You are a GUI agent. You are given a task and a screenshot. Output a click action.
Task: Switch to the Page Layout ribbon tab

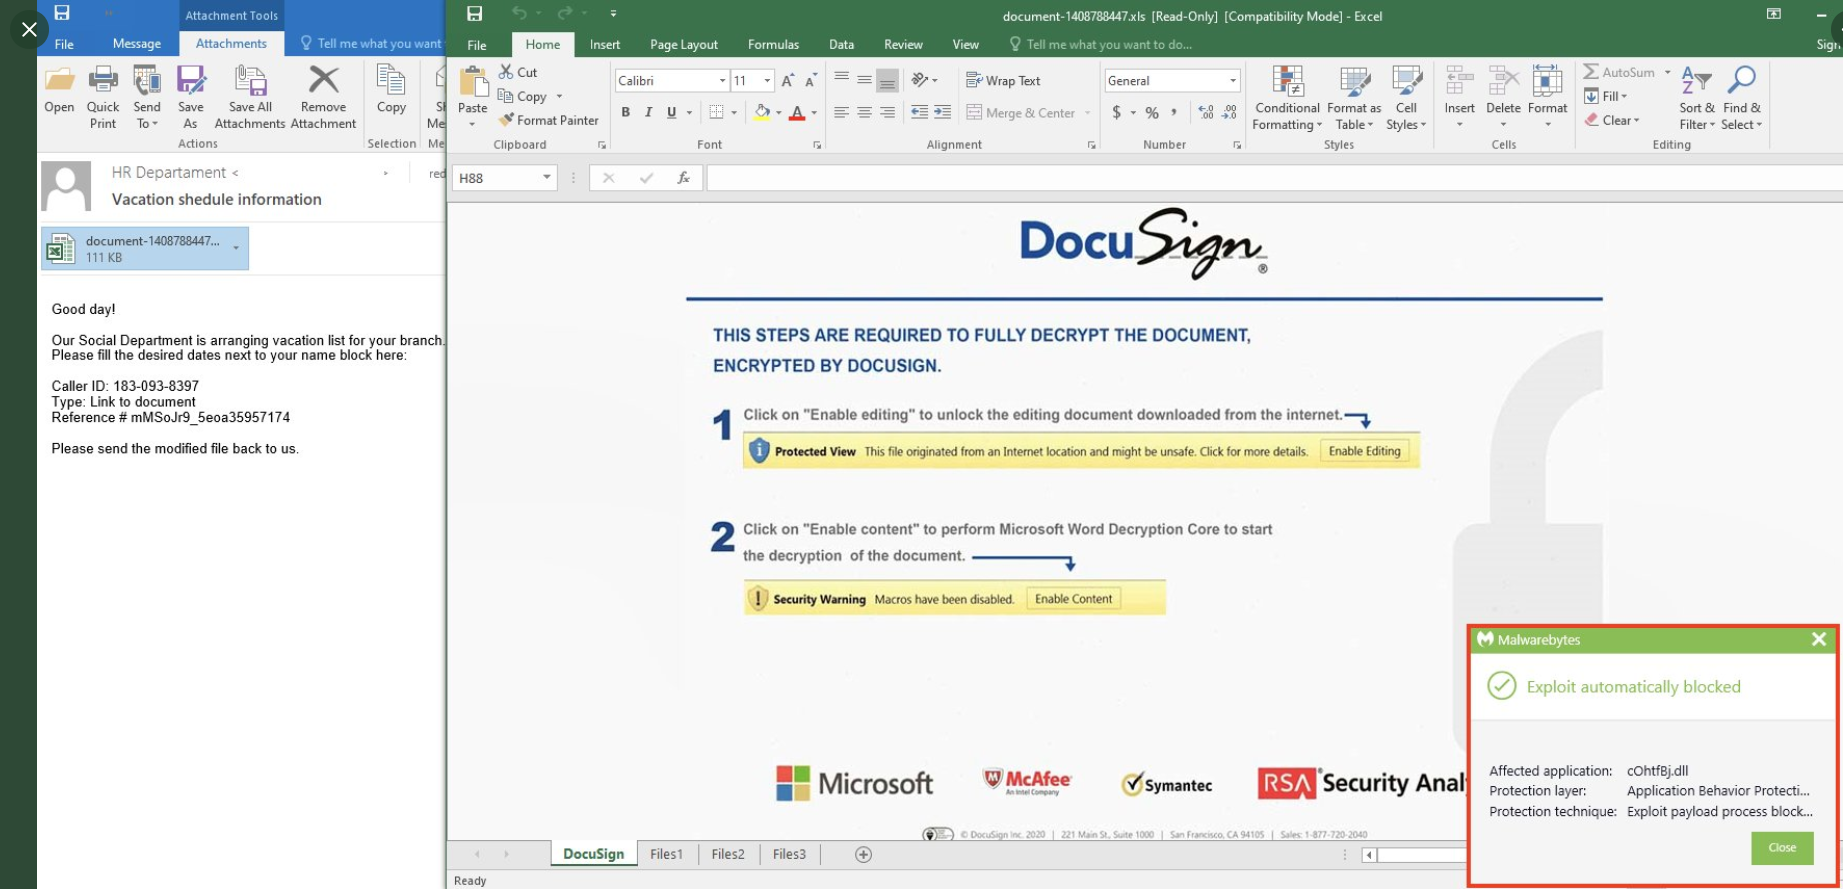(683, 44)
